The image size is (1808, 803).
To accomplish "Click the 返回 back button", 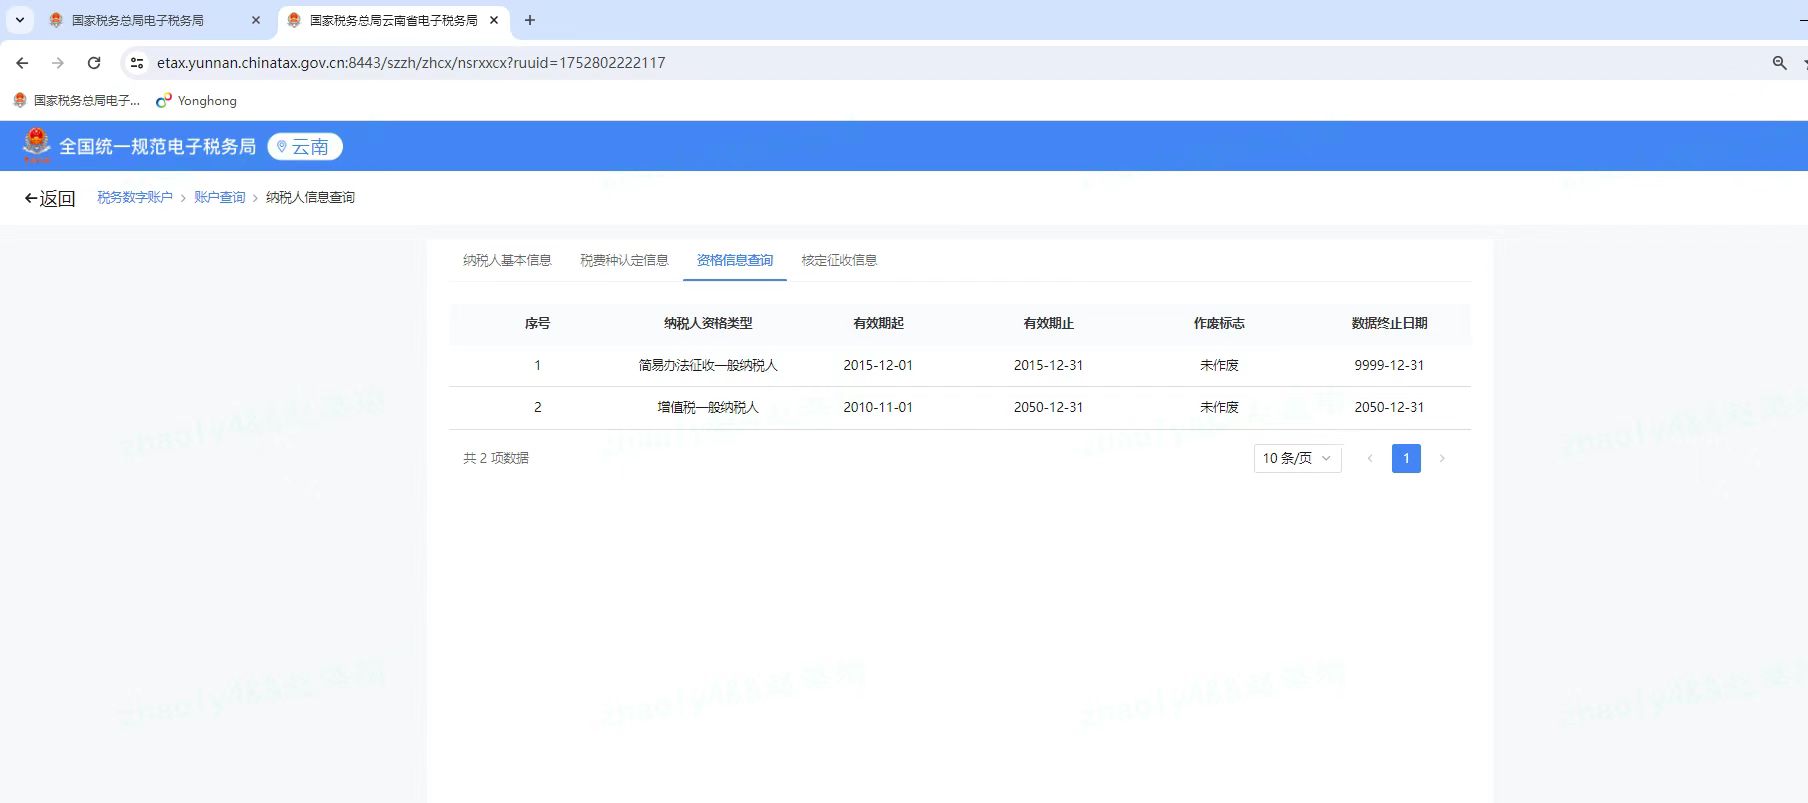I will (50, 198).
